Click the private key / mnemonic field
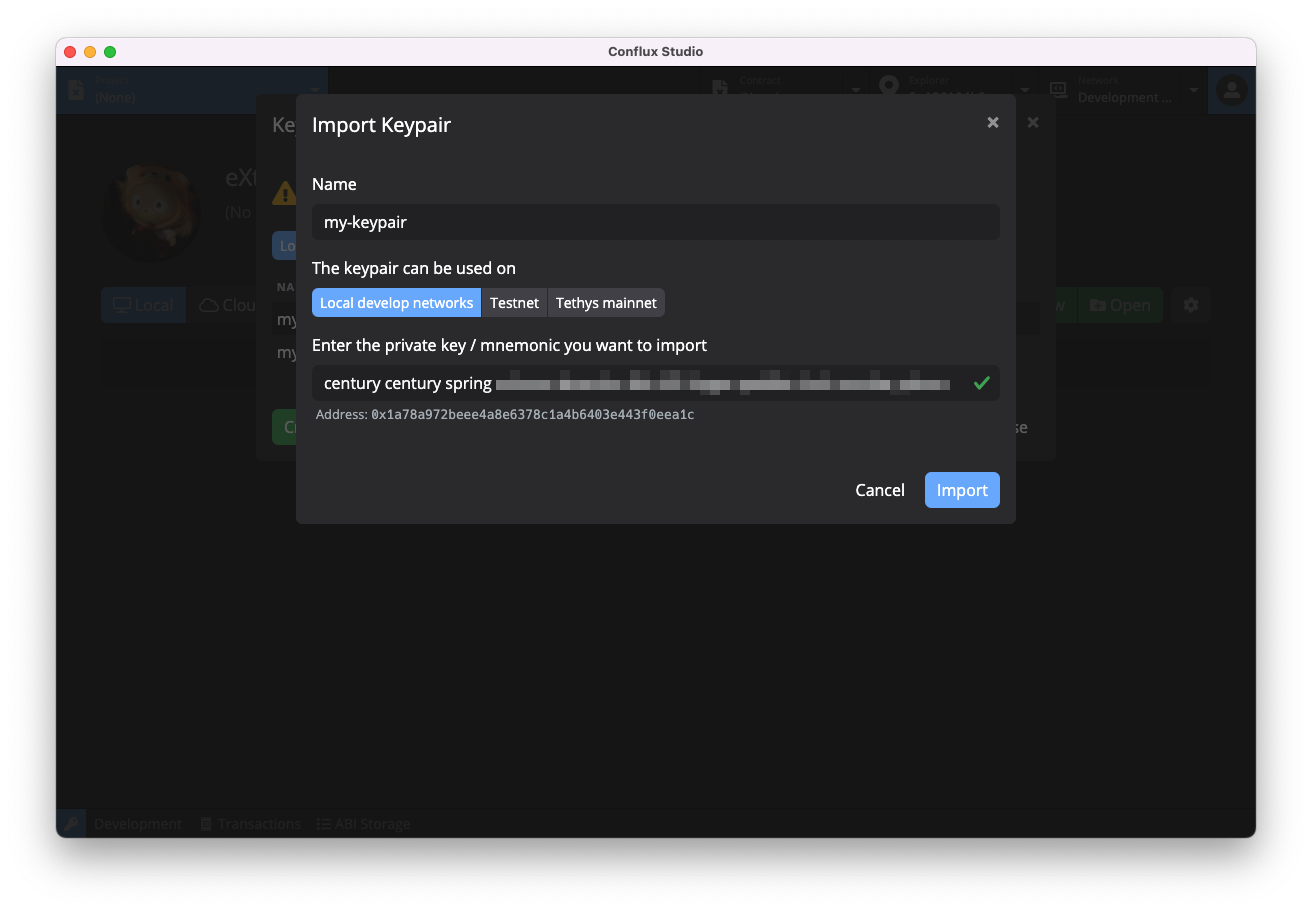Viewport: 1312px width, 912px height. click(x=656, y=383)
